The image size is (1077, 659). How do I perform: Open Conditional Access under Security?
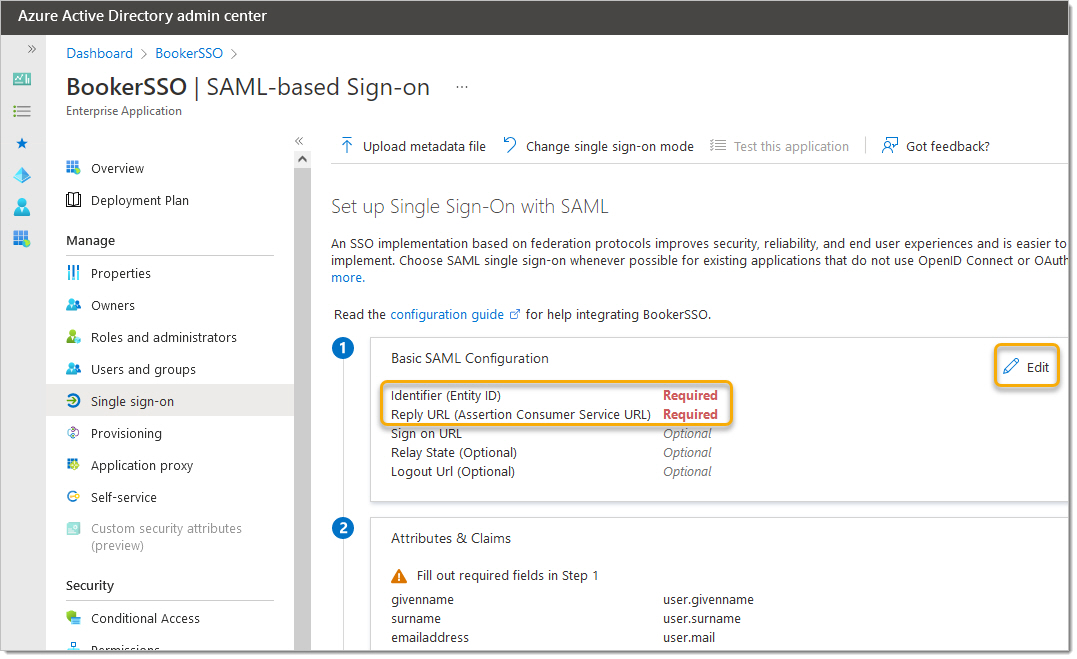click(x=145, y=618)
